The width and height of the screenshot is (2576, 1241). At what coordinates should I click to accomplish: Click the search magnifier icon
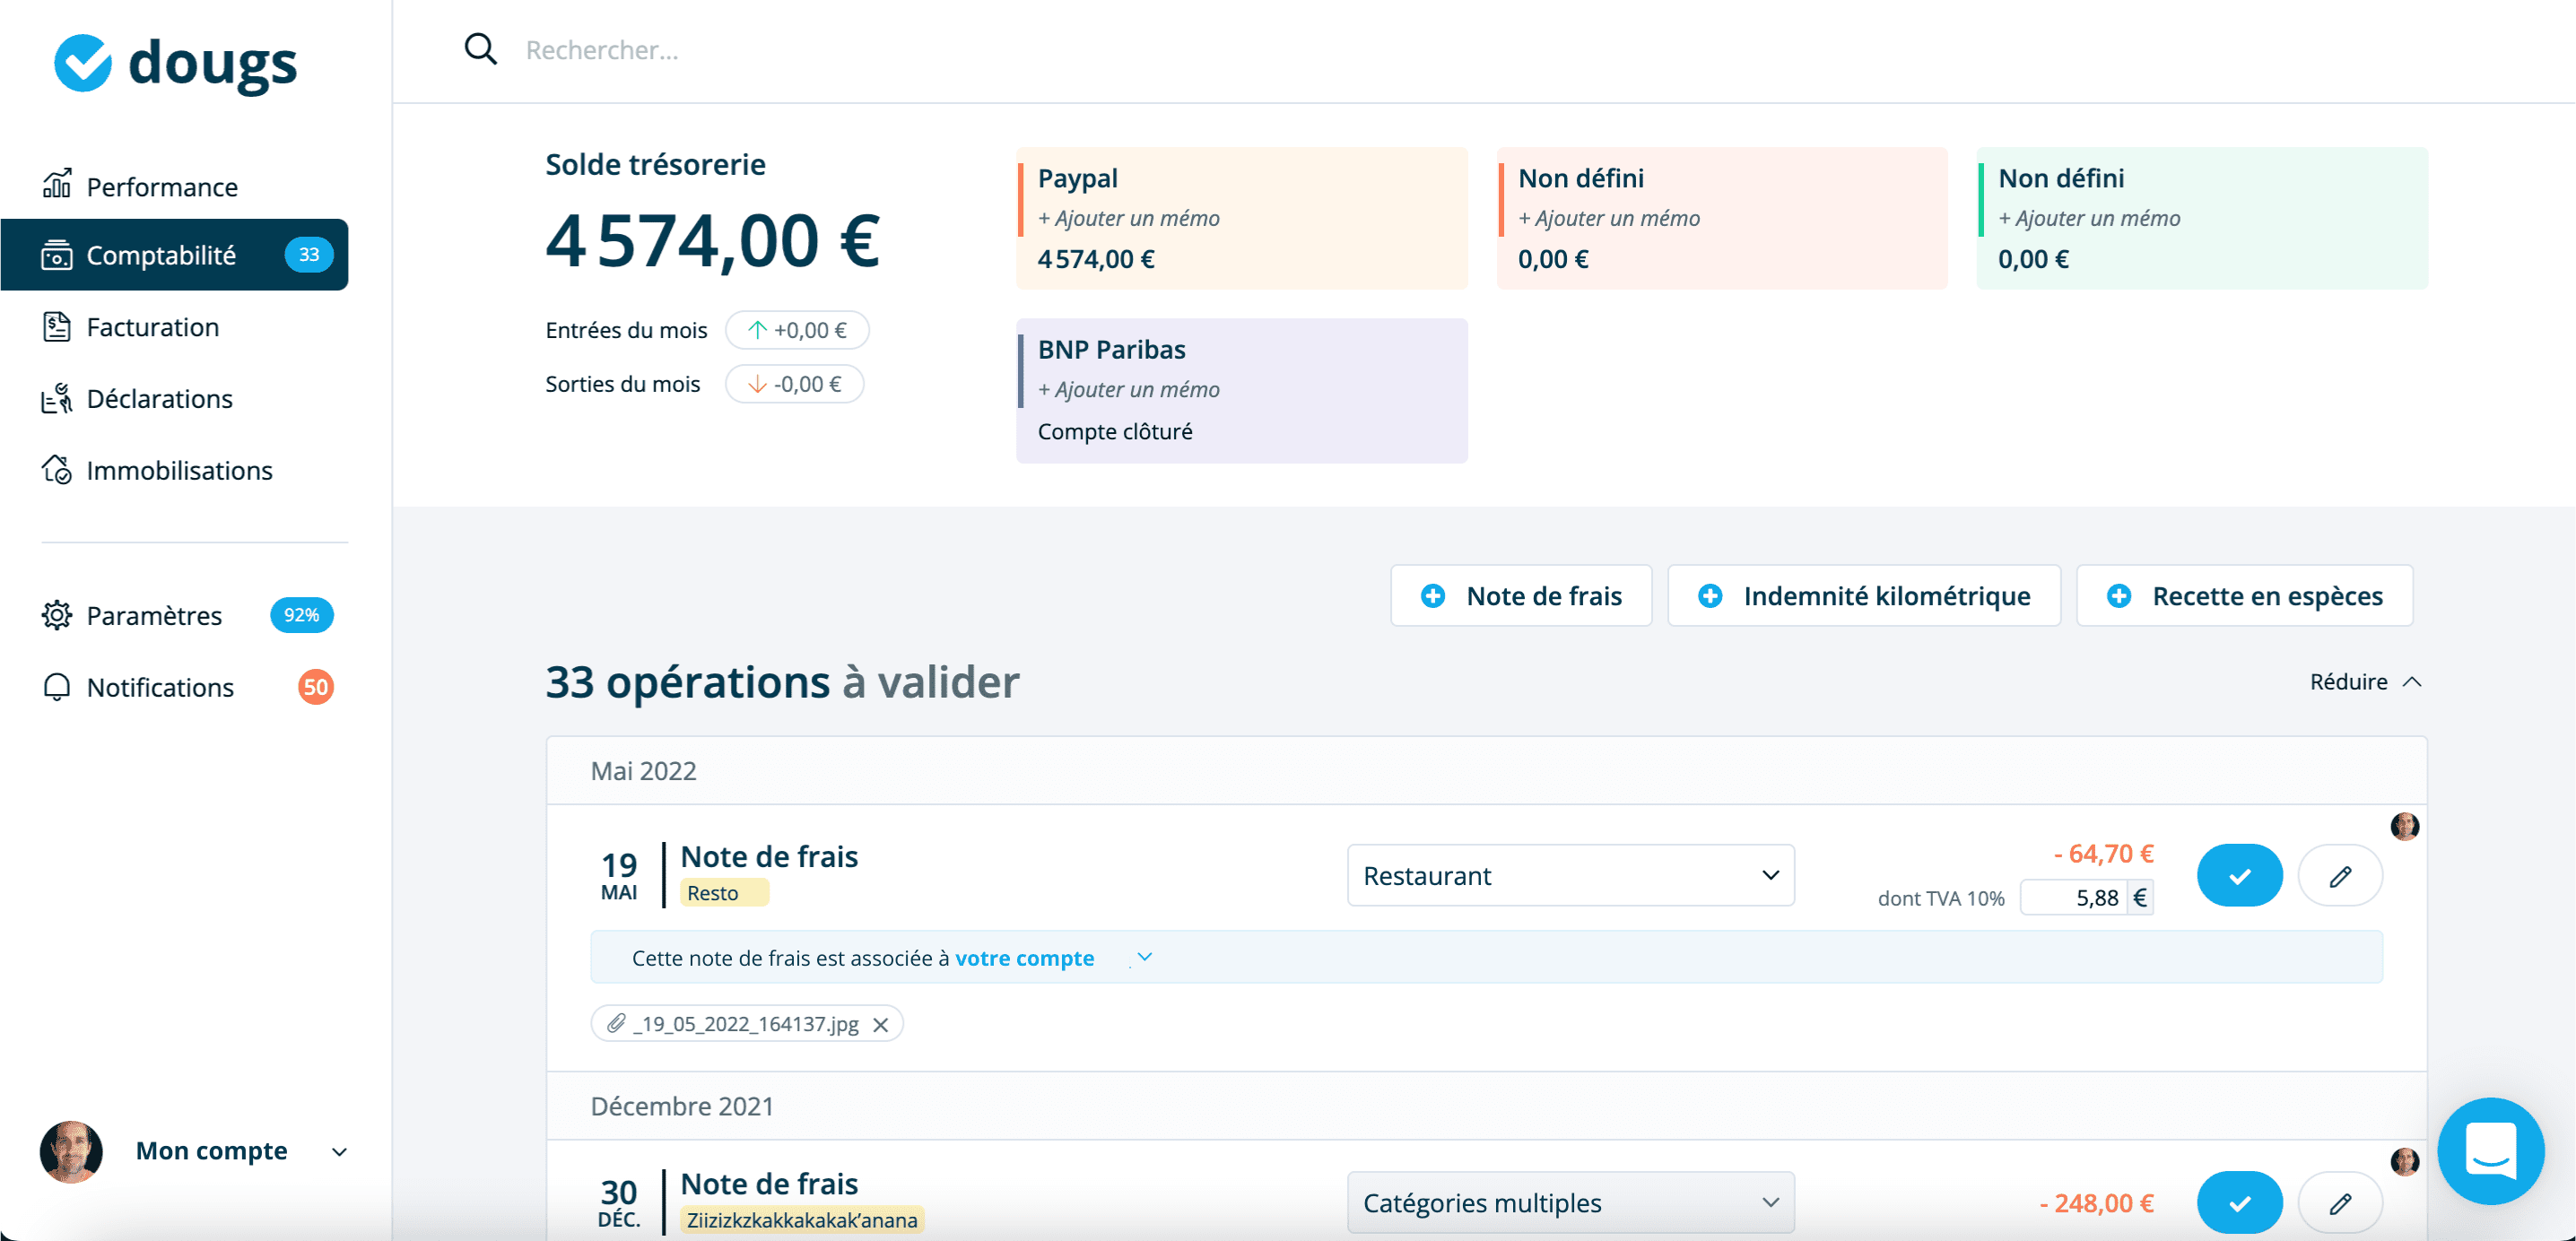[x=480, y=49]
